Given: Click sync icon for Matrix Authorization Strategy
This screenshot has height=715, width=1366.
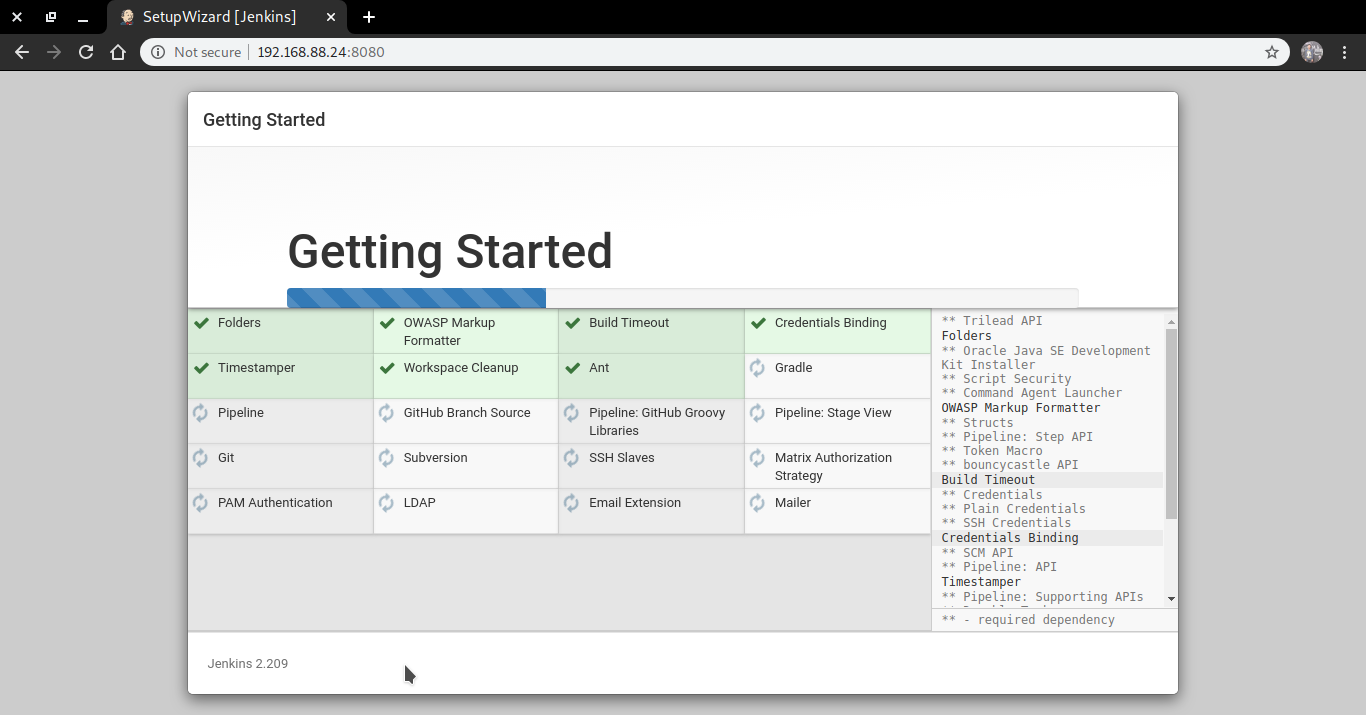Looking at the screenshot, I should click(758, 458).
